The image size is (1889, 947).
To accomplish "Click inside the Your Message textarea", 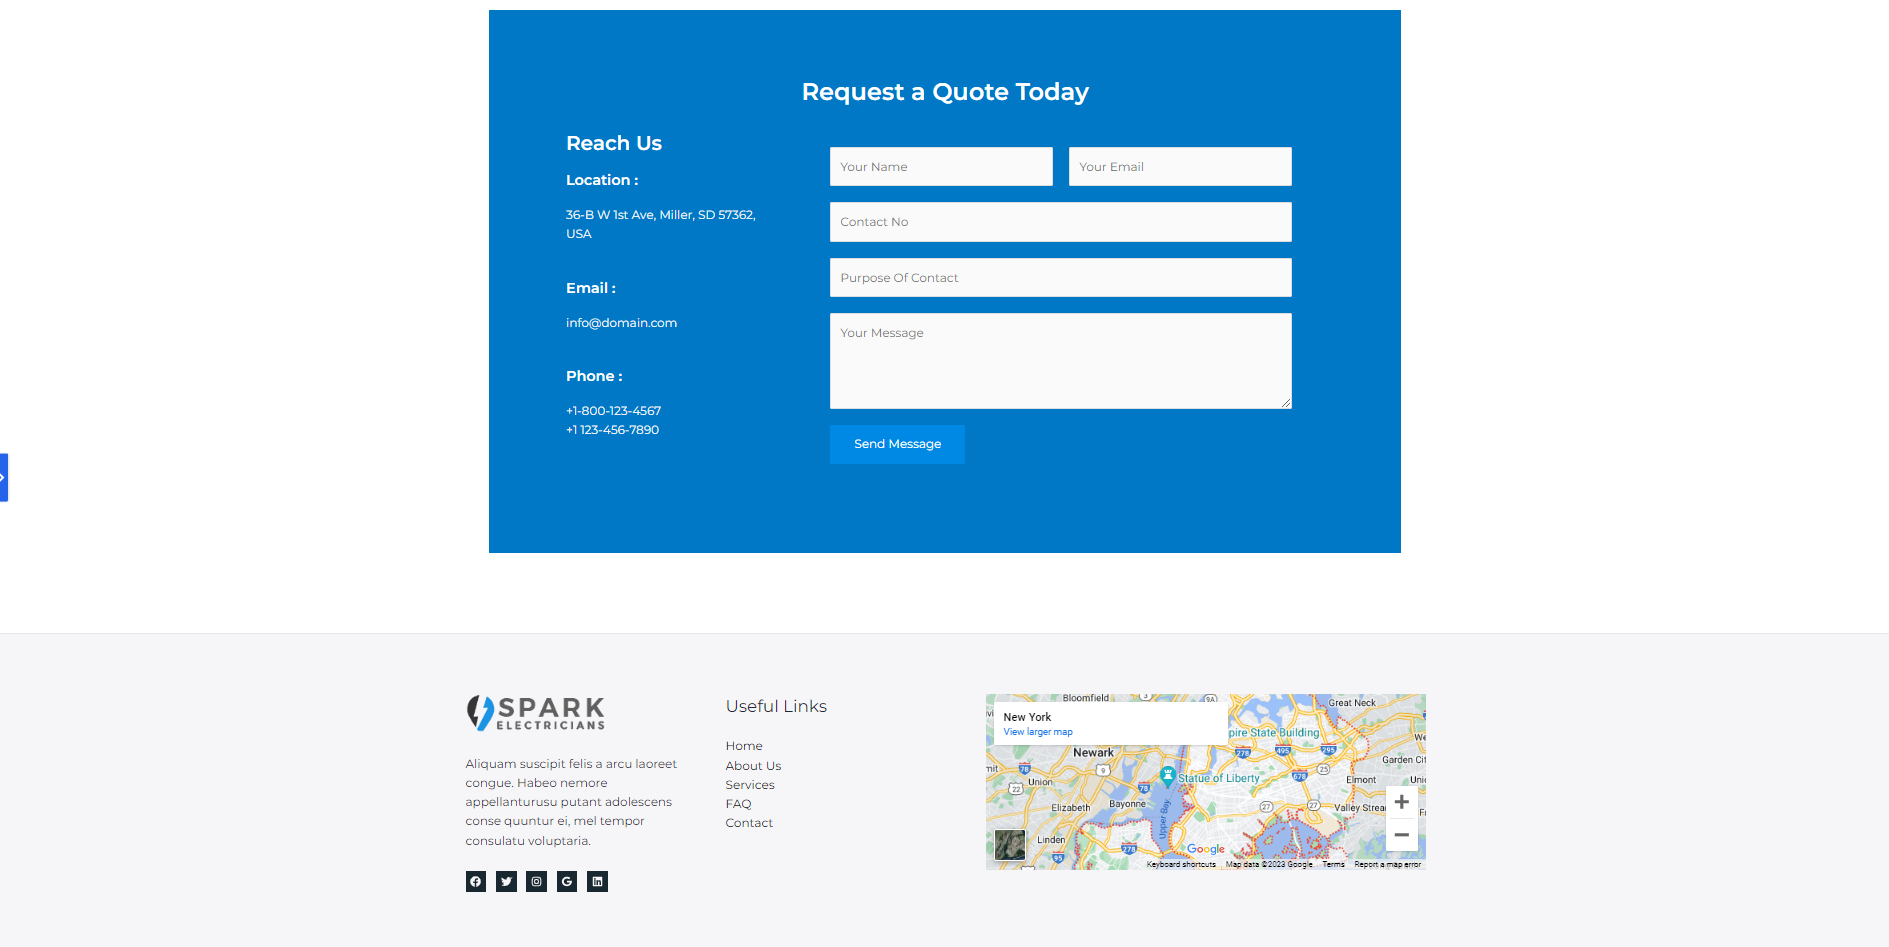I will 1060,361.
